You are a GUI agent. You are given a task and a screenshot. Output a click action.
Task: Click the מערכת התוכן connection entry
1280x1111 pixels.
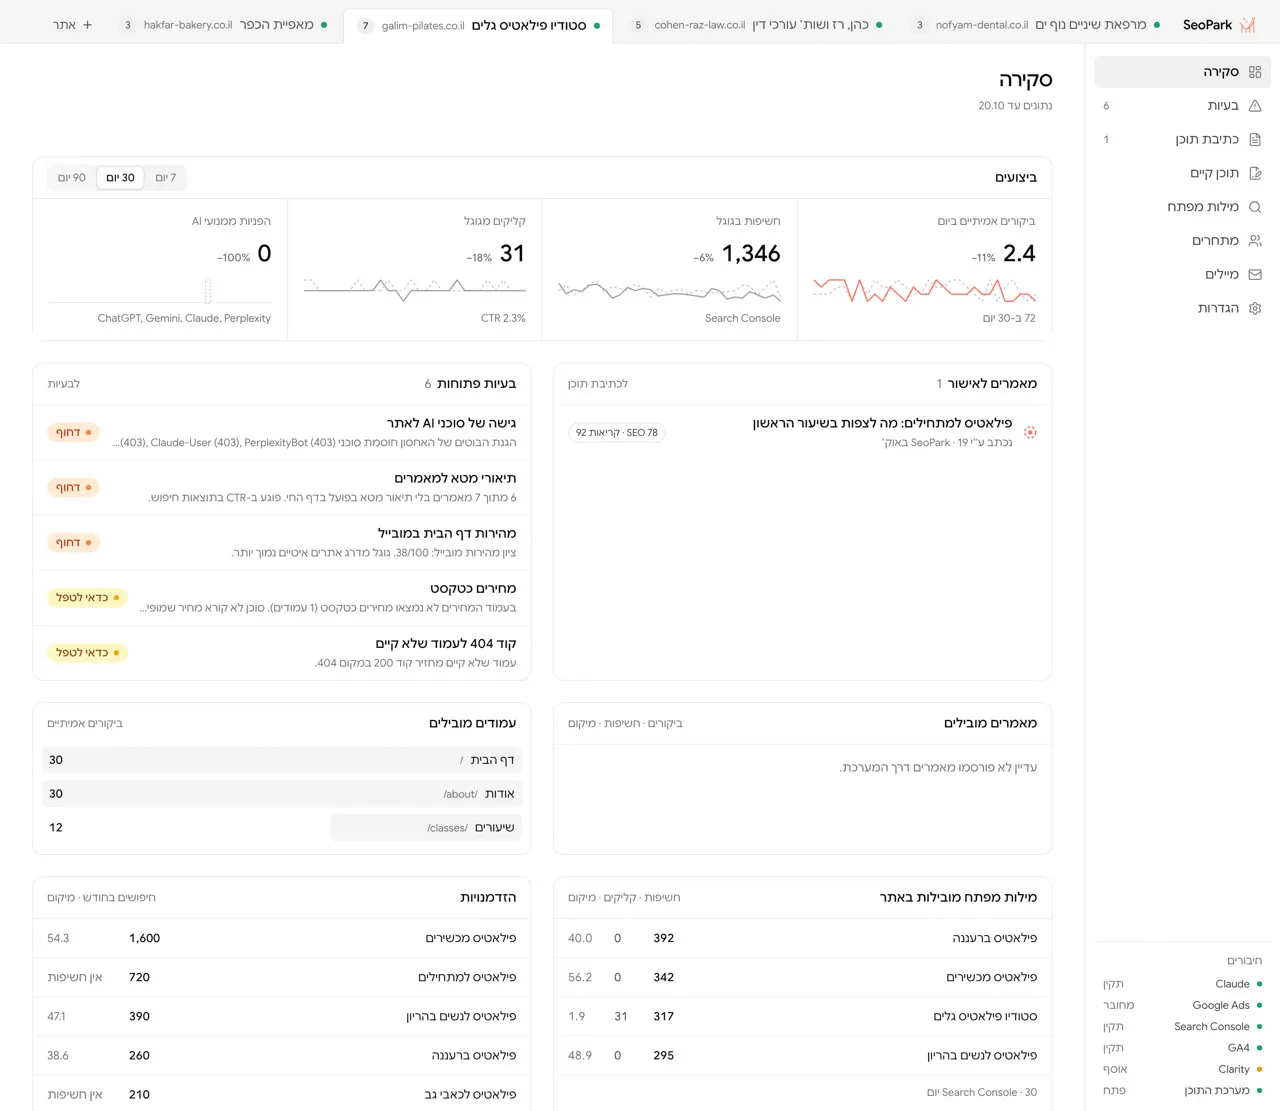point(1182,1090)
